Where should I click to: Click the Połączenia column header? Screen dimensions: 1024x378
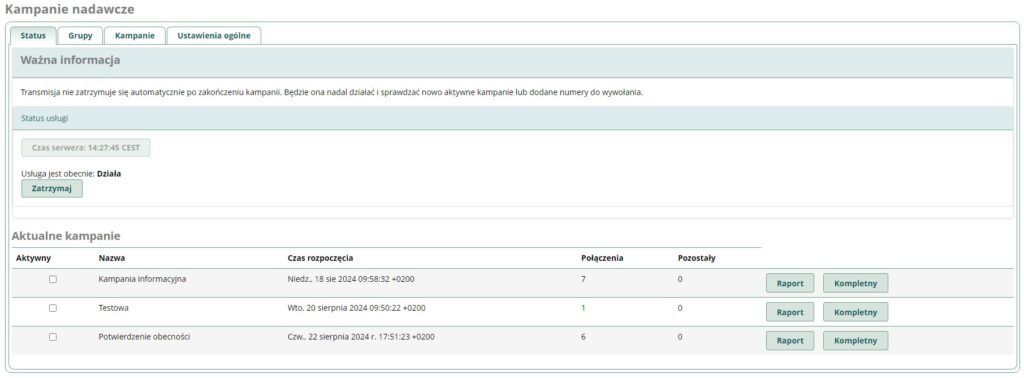pyautogui.click(x=602, y=258)
